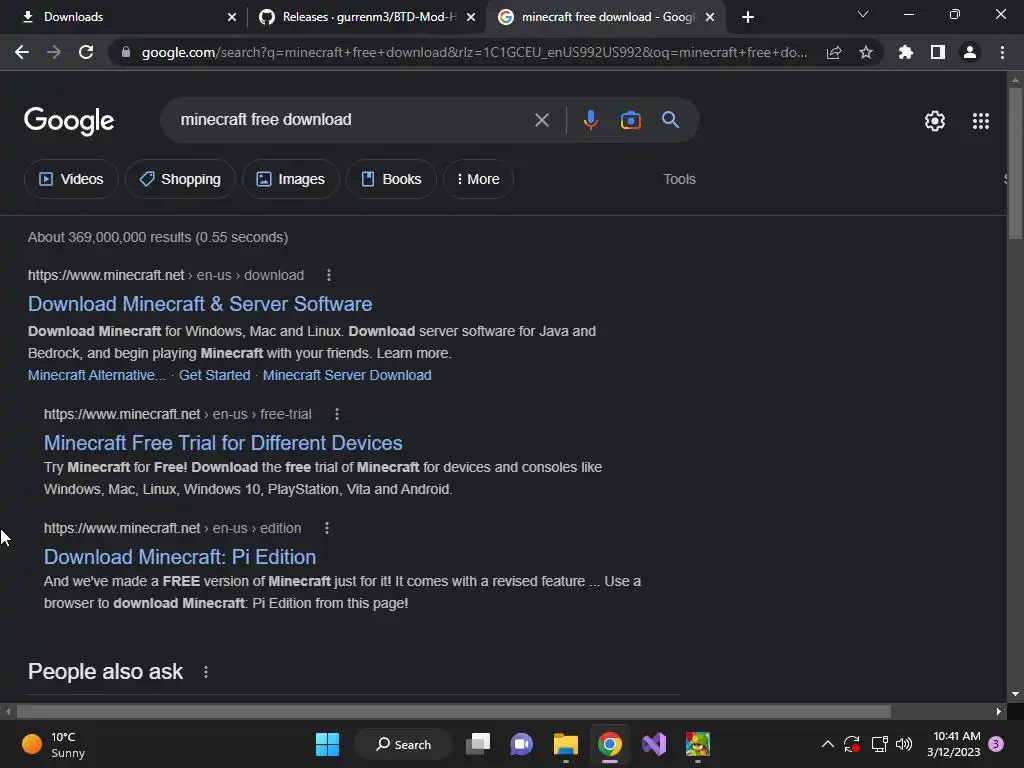Click the horizontal scrollbar thumb

[453, 711]
